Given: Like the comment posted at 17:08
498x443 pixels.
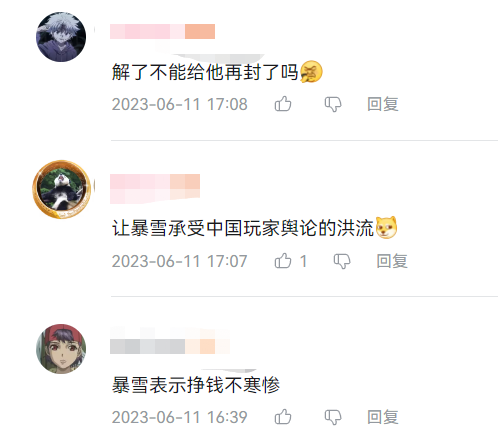Looking at the screenshot, I should [283, 104].
